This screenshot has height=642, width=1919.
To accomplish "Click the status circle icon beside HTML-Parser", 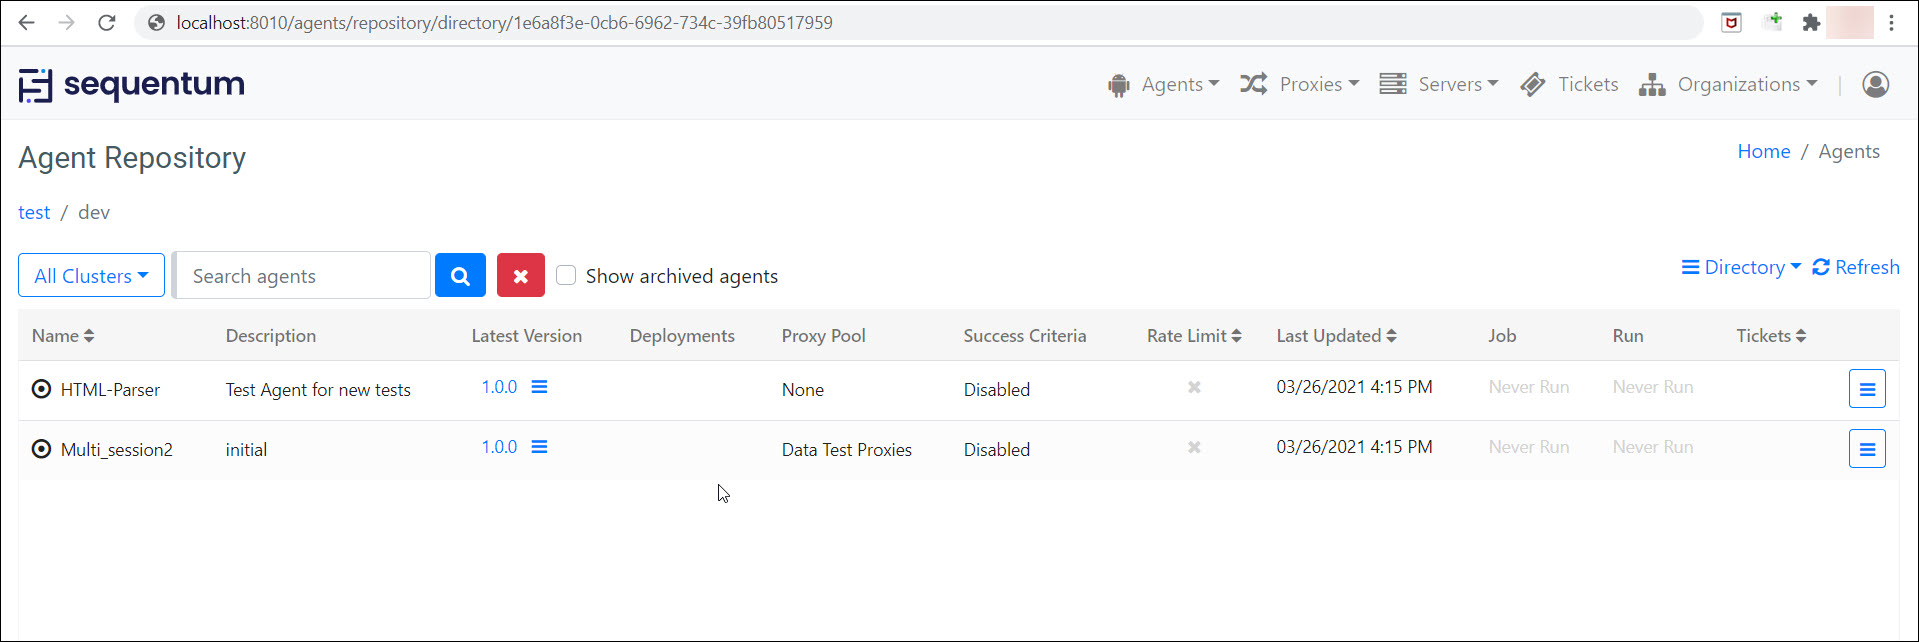I will click(x=42, y=389).
